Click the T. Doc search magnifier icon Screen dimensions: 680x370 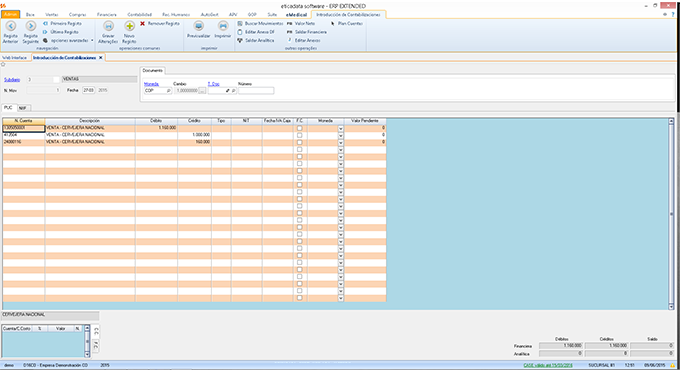click(x=234, y=91)
